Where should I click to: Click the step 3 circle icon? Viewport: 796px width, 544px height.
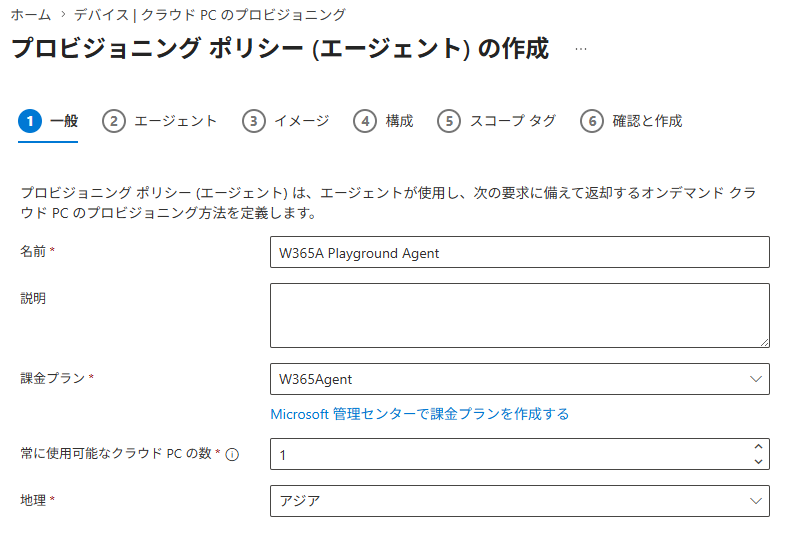coord(254,121)
